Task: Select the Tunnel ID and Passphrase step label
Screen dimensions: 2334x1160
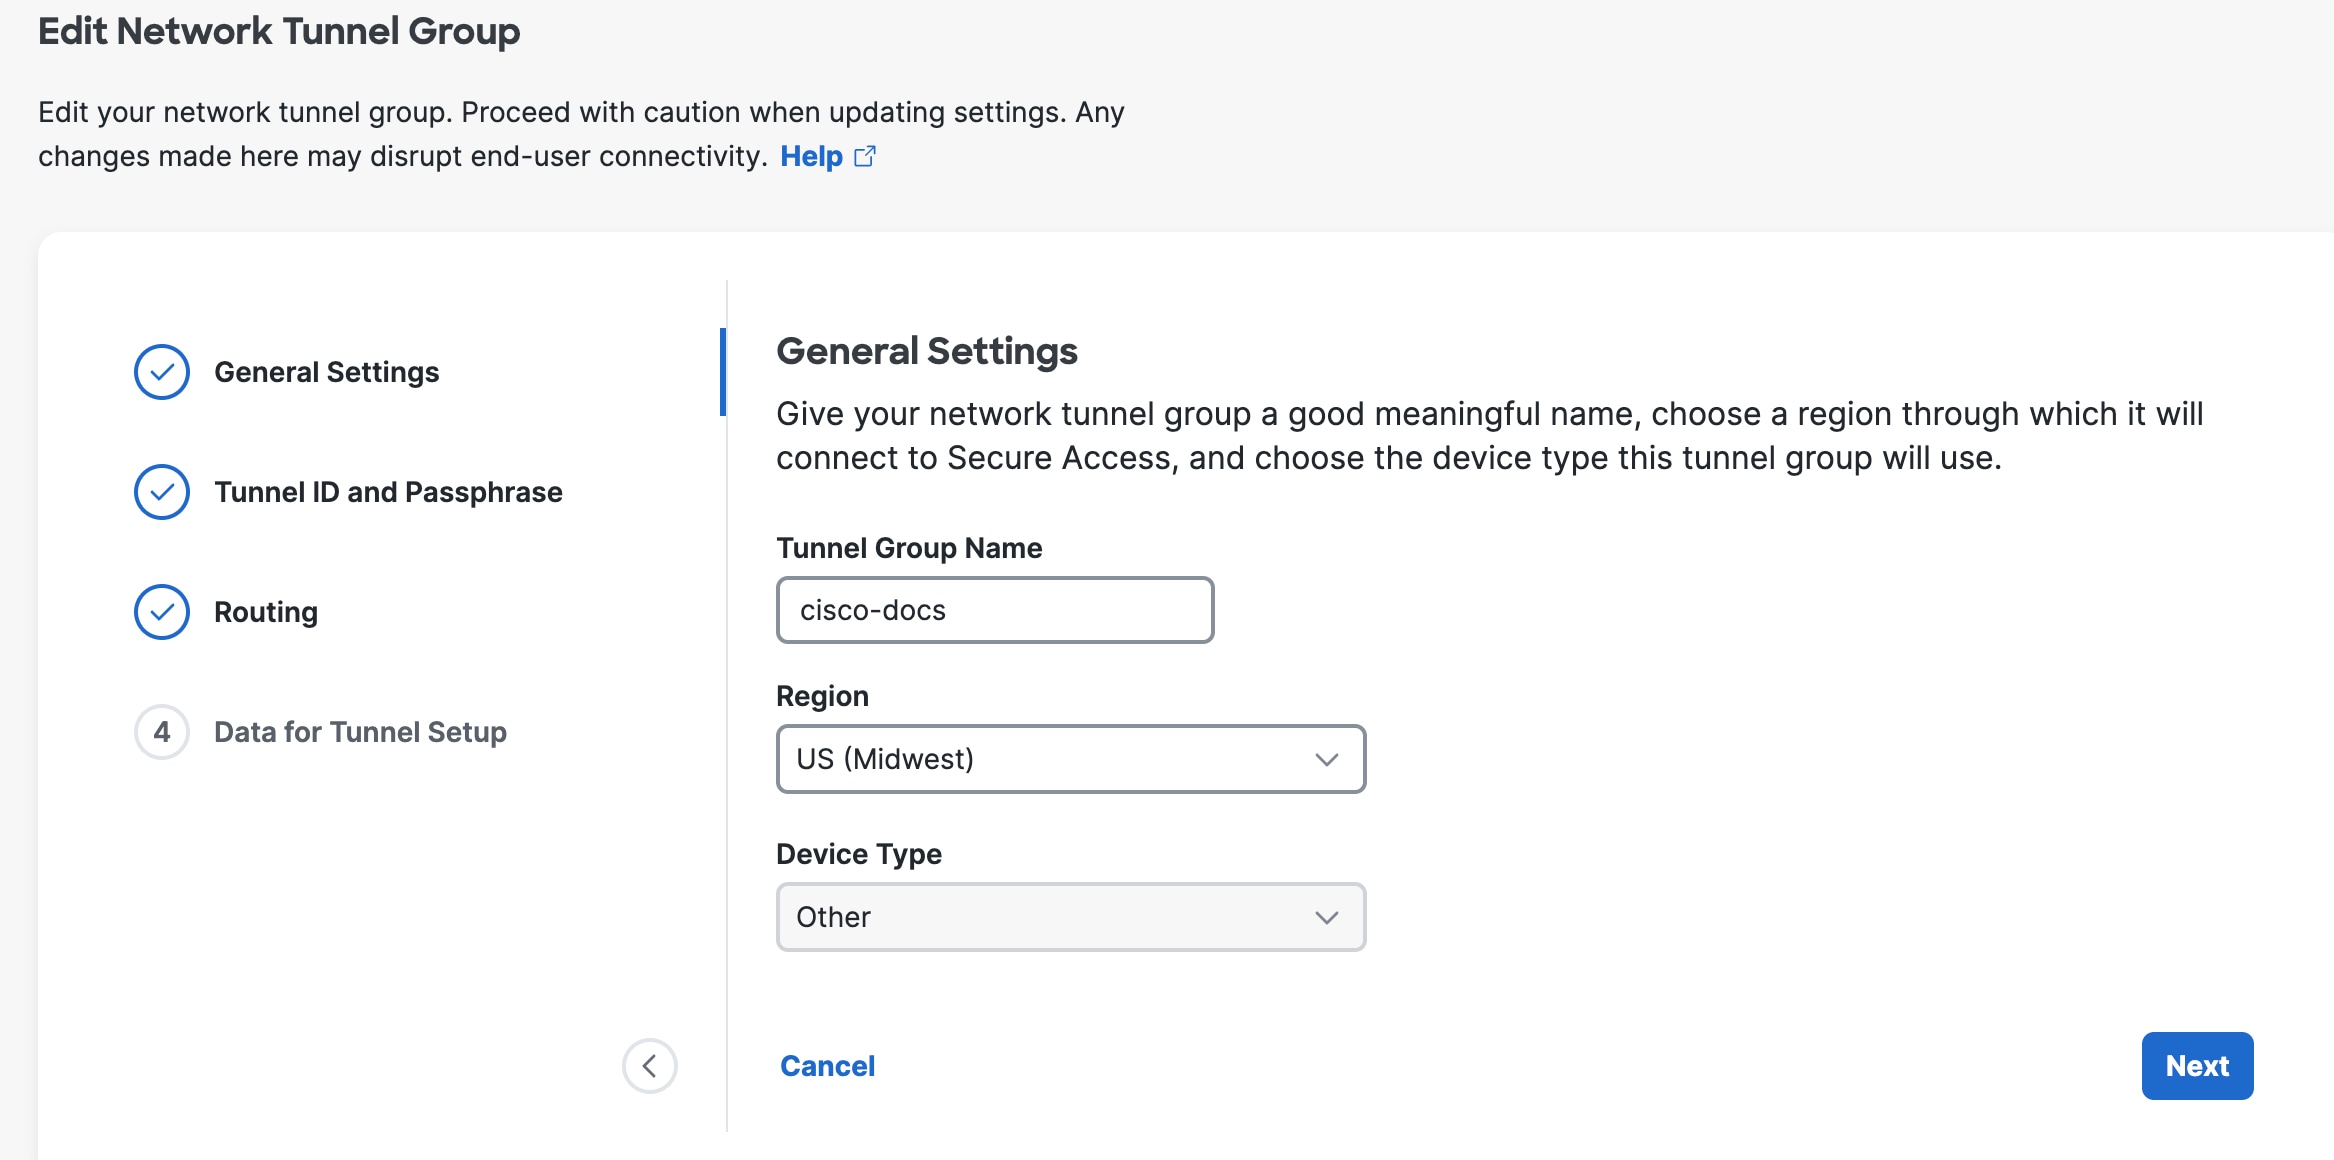Action: [388, 491]
